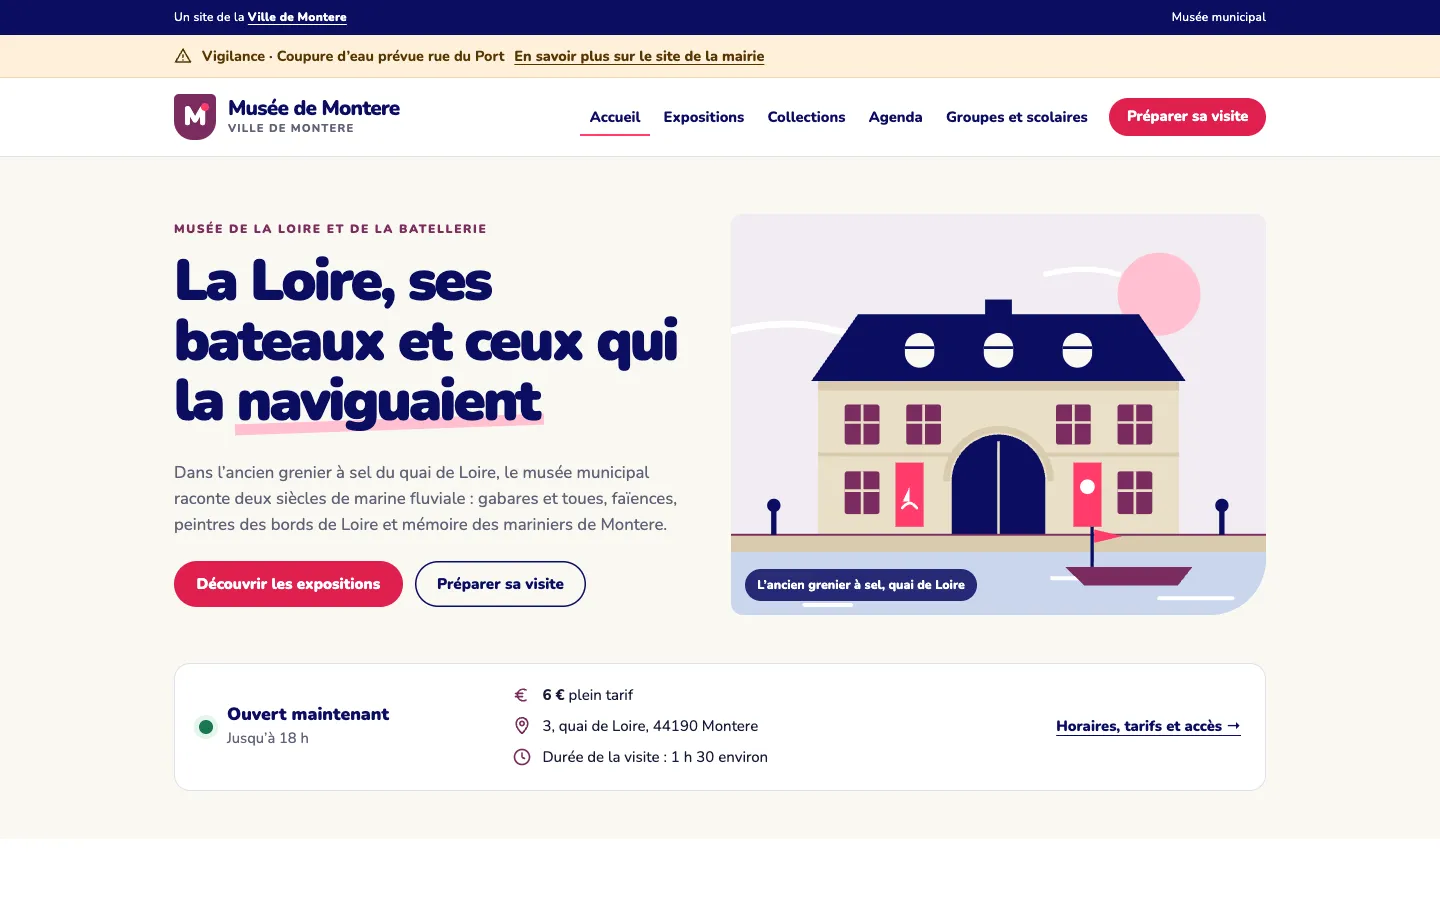Click the address 3, quai de Loire
This screenshot has height=900, width=1440.
click(650, 726)
